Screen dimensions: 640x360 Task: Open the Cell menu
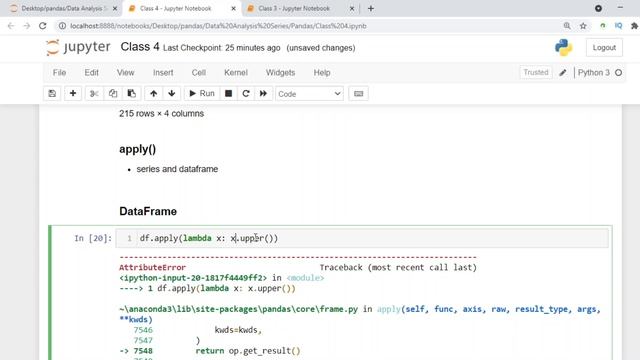click(x=199, y=73)
